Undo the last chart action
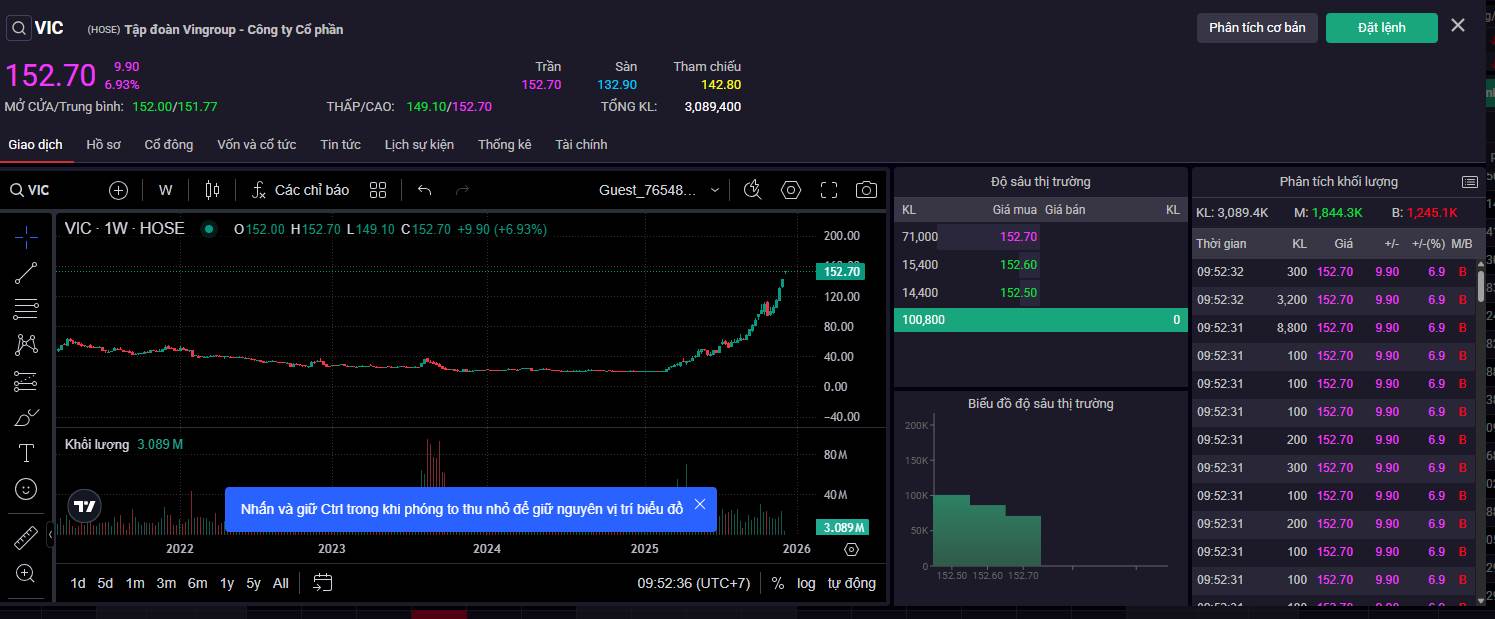This screenshot has width=1495, height=619. [425, 190]
